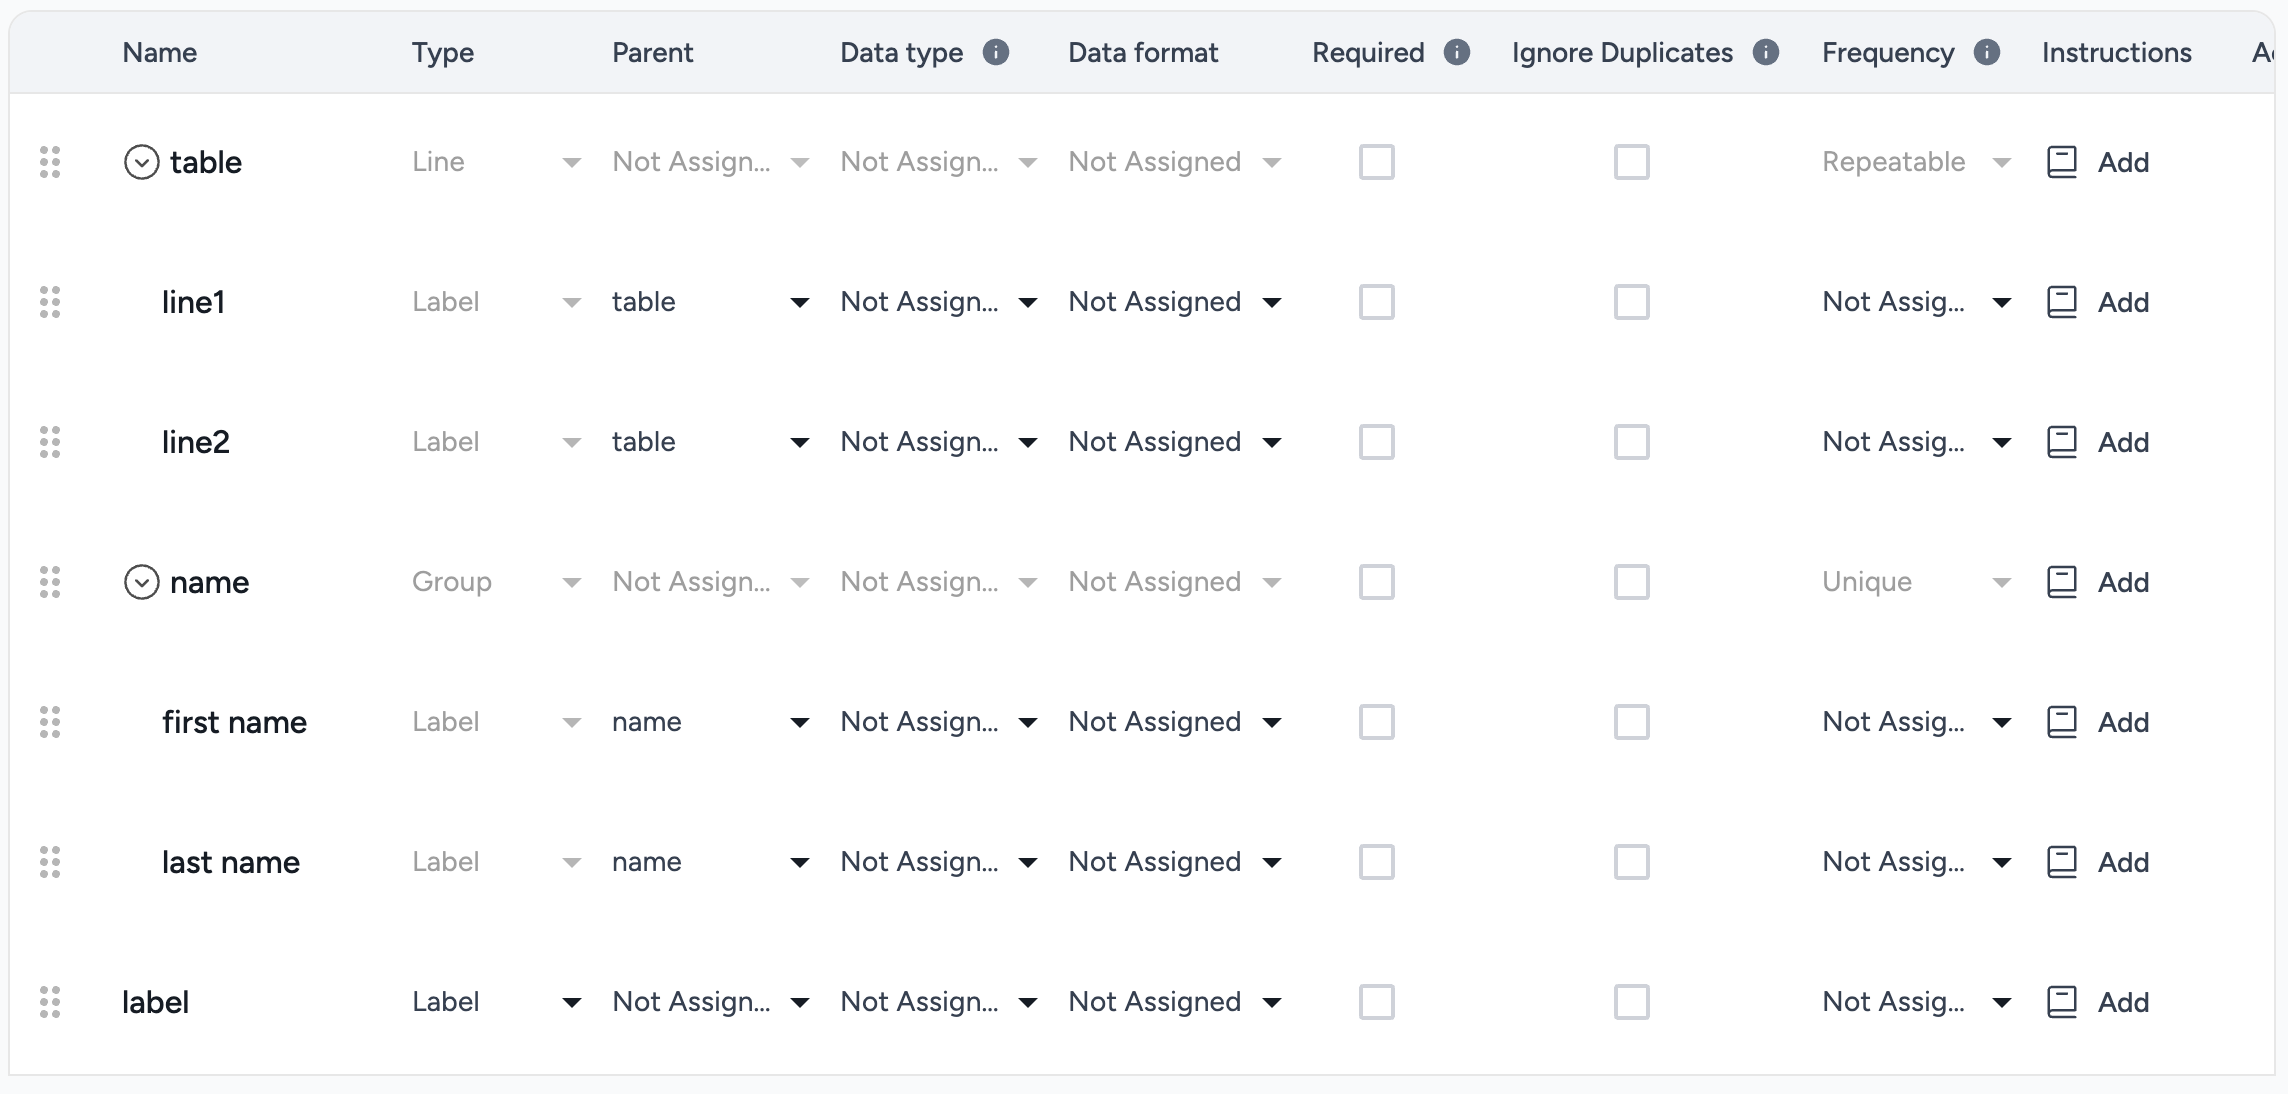The height and width of the screenshot is (1094, 2288).
Task: Grab the drag handle for the table row
Action: (50, 162)
